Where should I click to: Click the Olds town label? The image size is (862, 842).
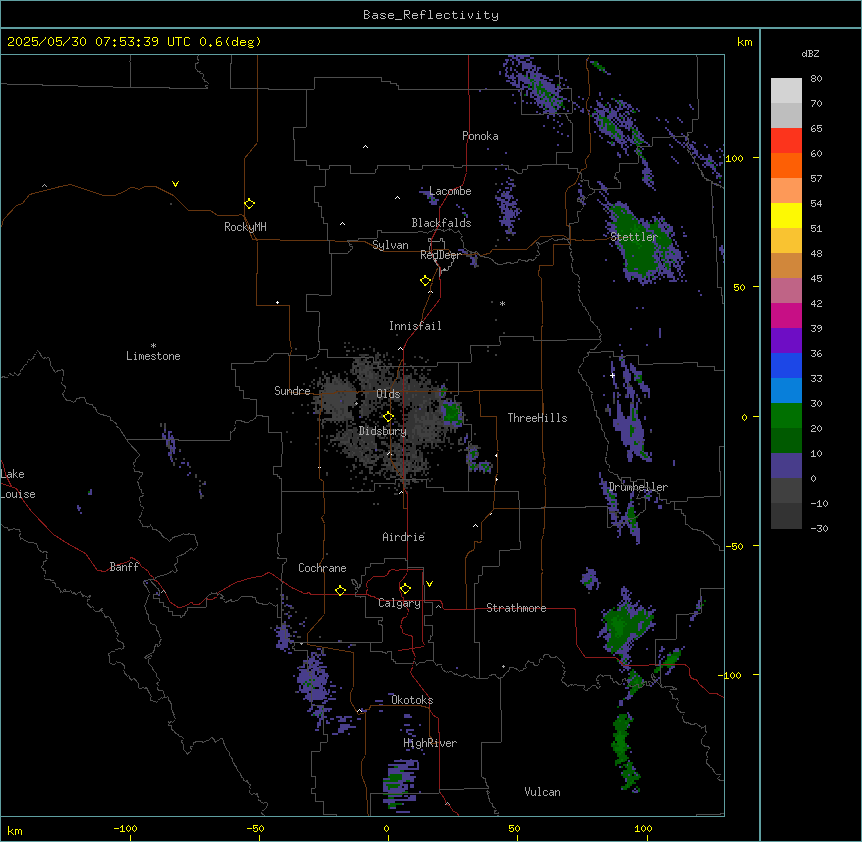tap(388, 394)
